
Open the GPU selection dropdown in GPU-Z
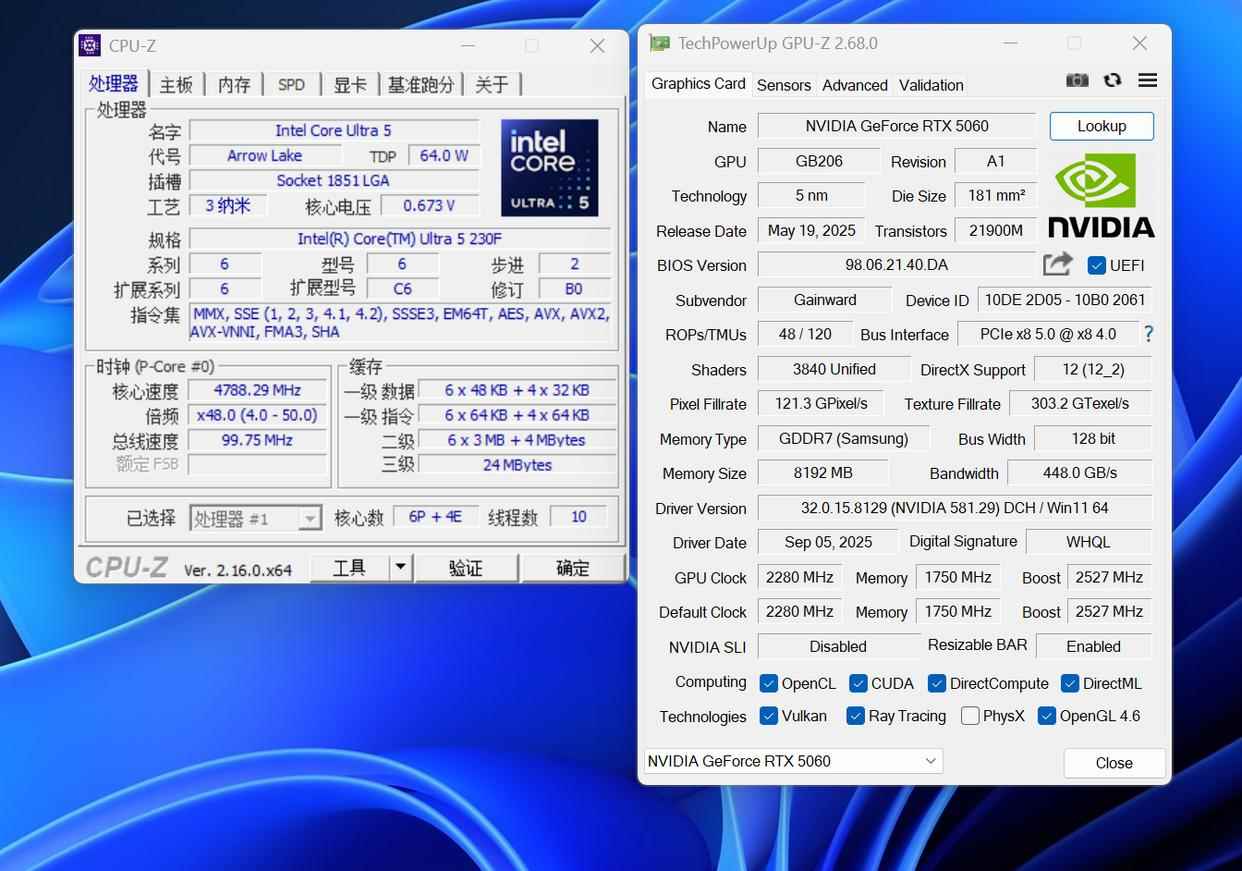[793, 761]
